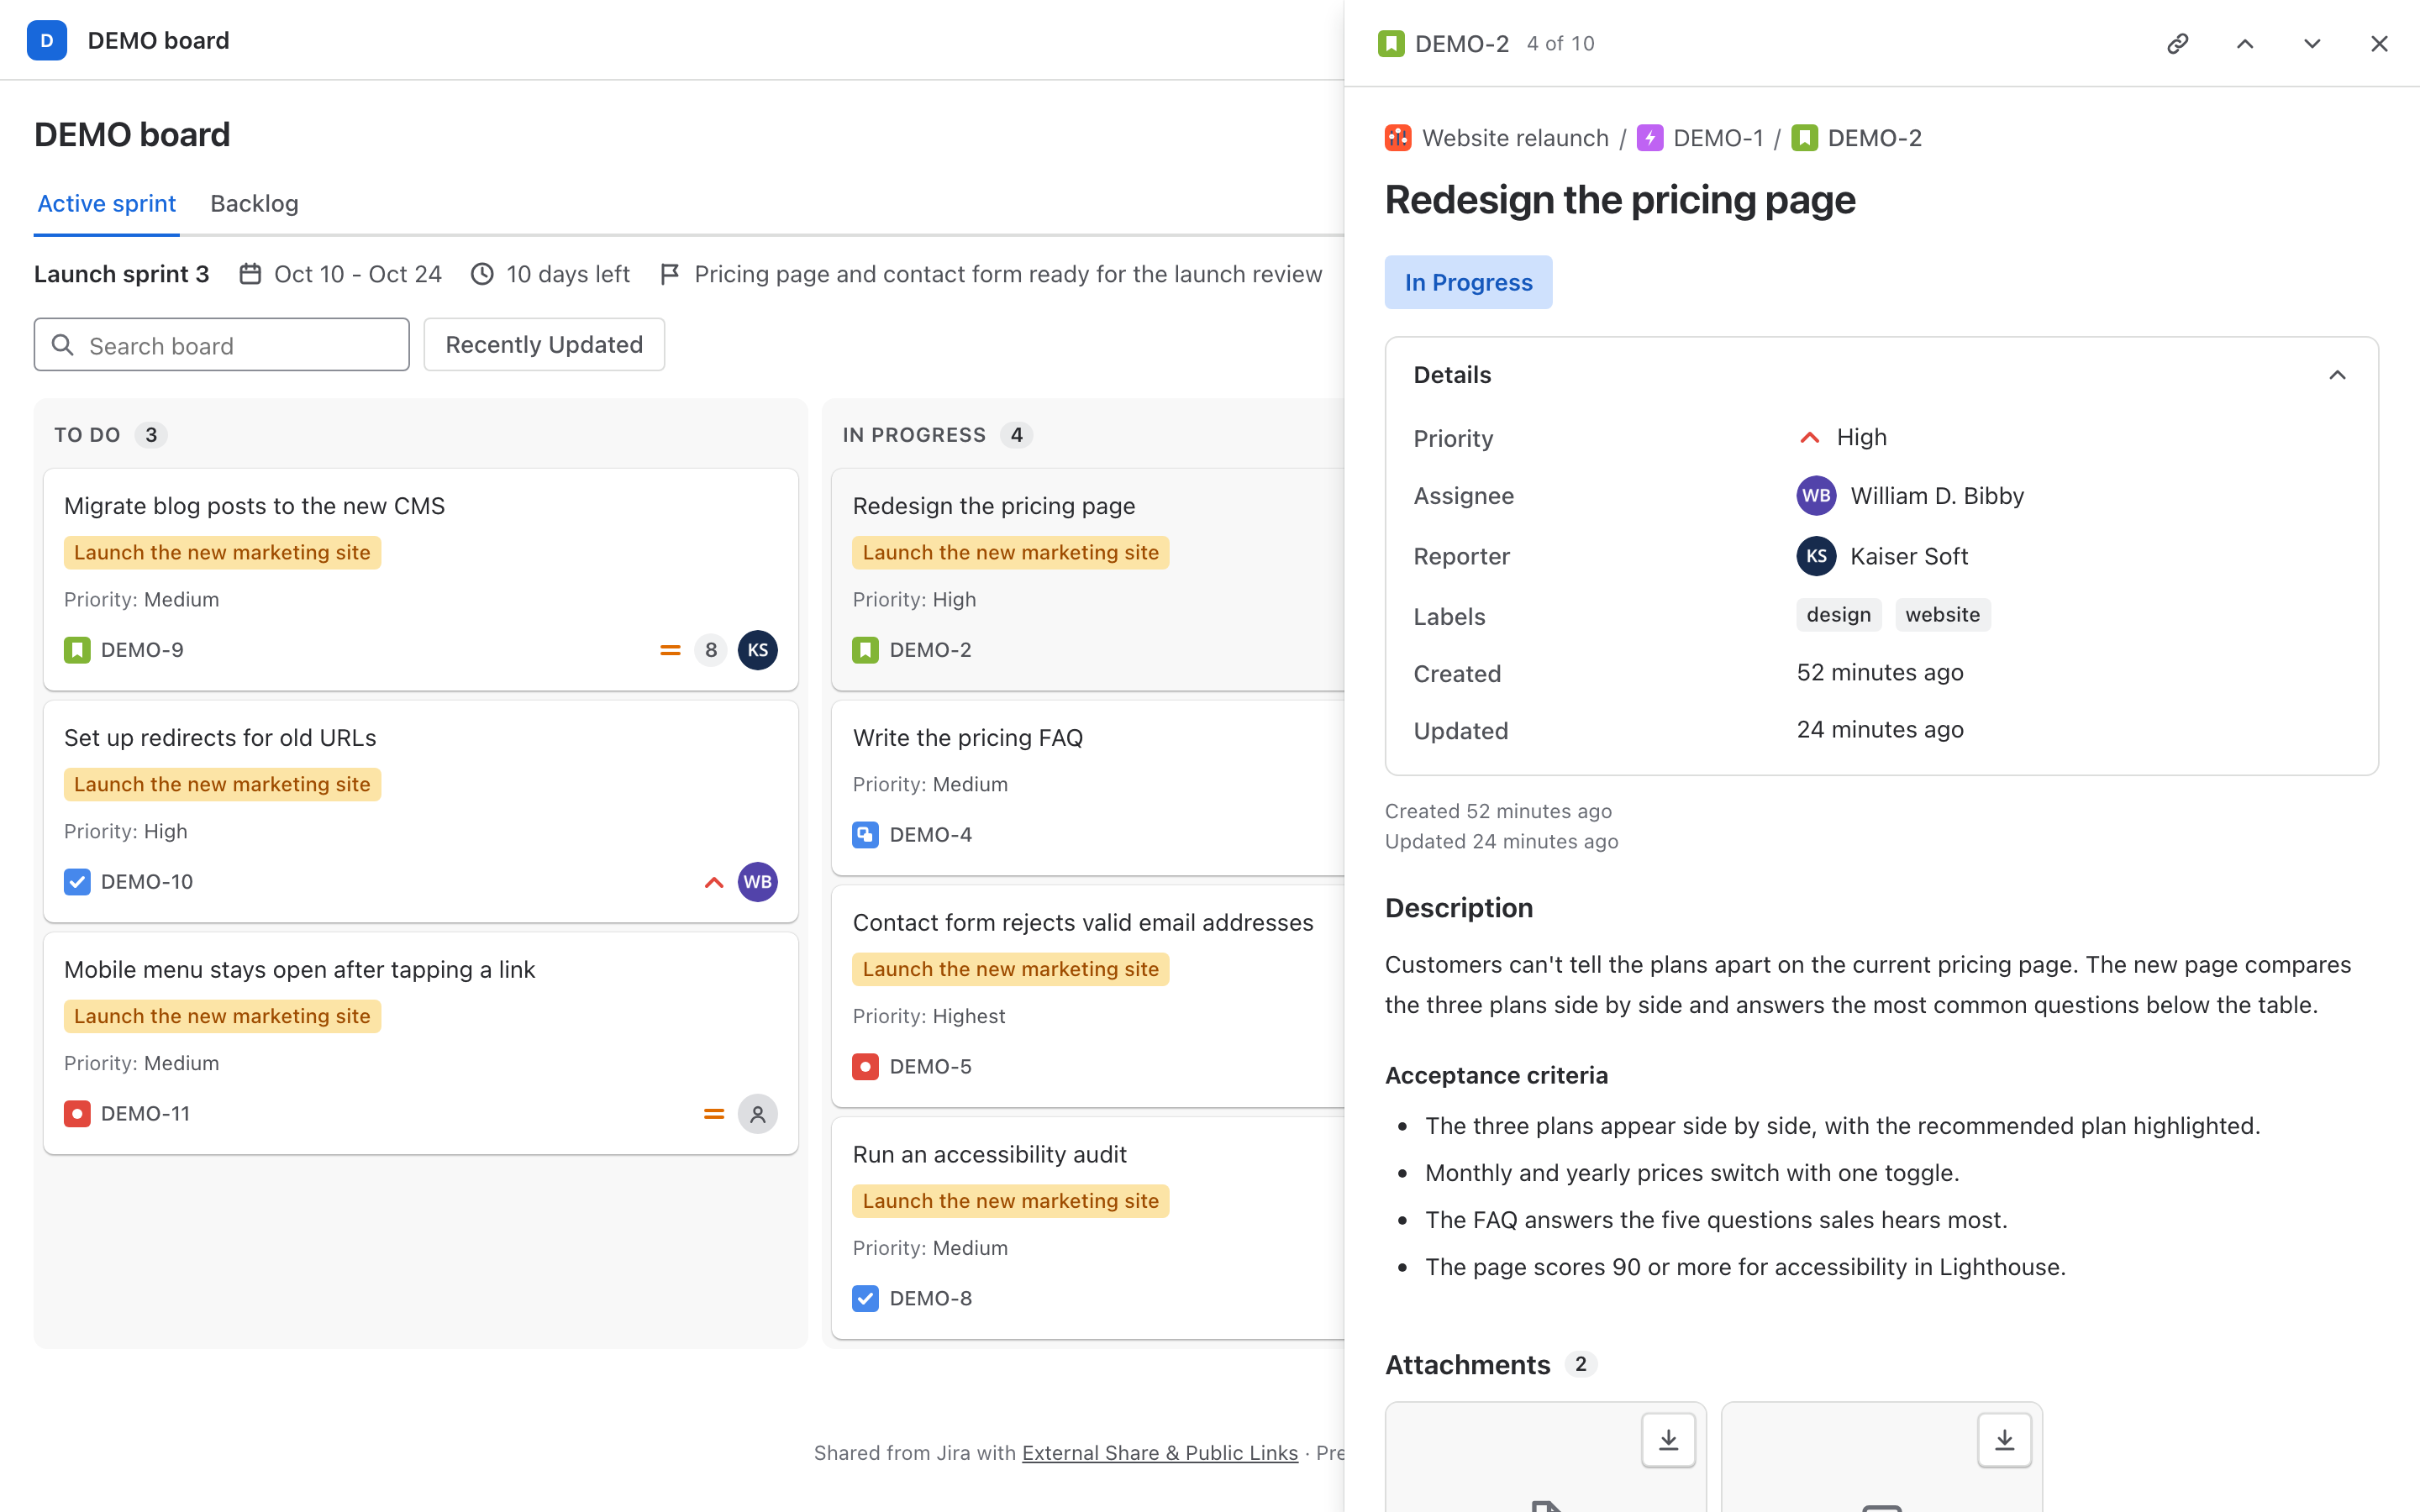The height and width of the screenshot is (1512, 2420).
Task: Open External Share & Public Links link
Action: pyautogui.click(x=1160, y=1453)
